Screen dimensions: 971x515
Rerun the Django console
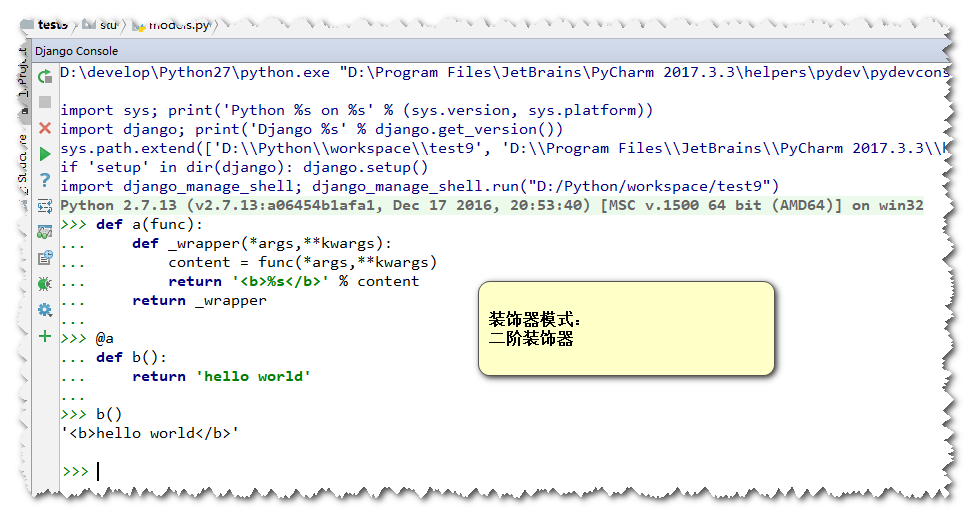tap(45, 76)
